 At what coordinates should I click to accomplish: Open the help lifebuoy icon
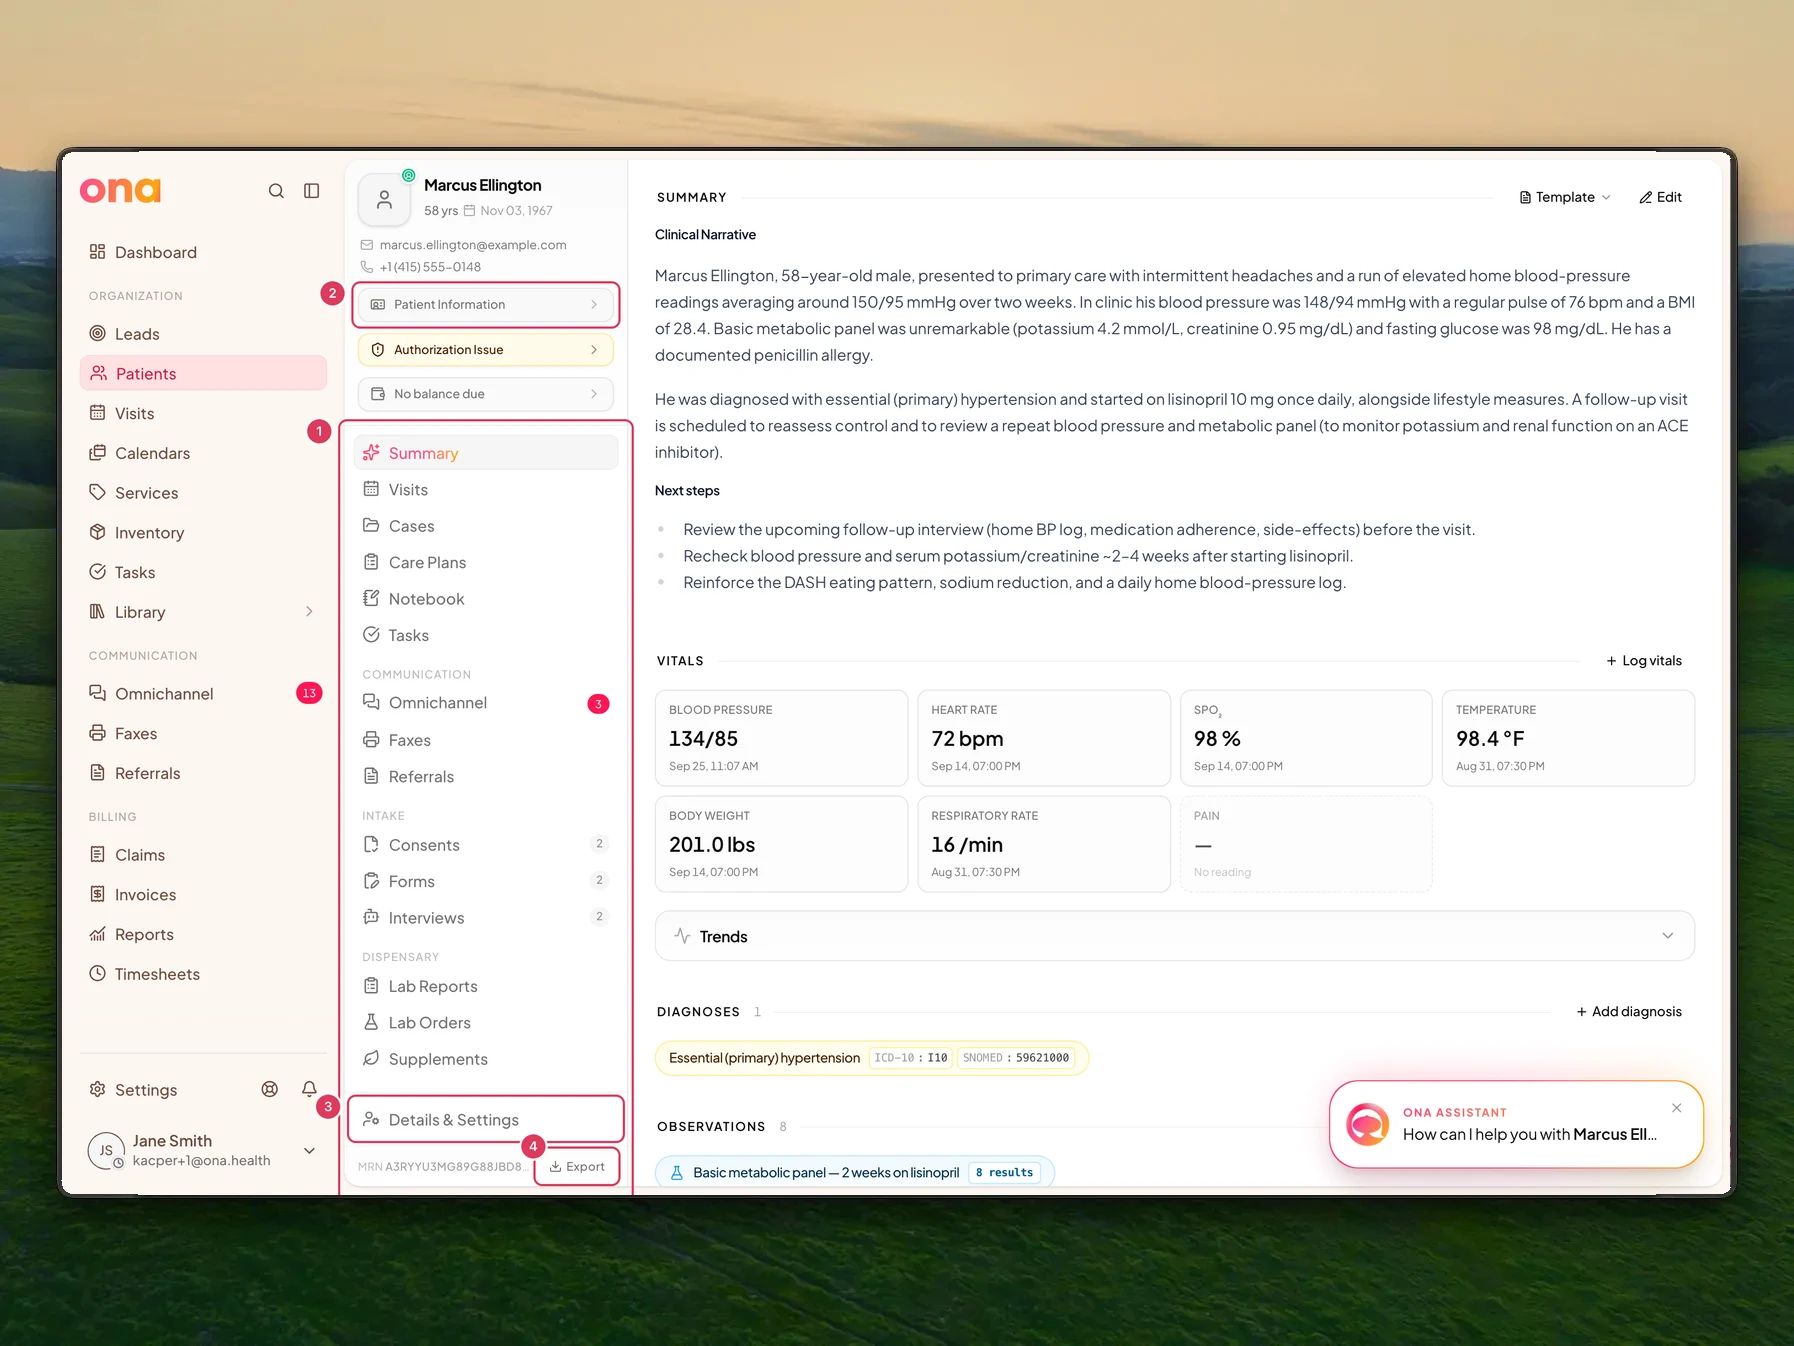tap(270, 1089)
